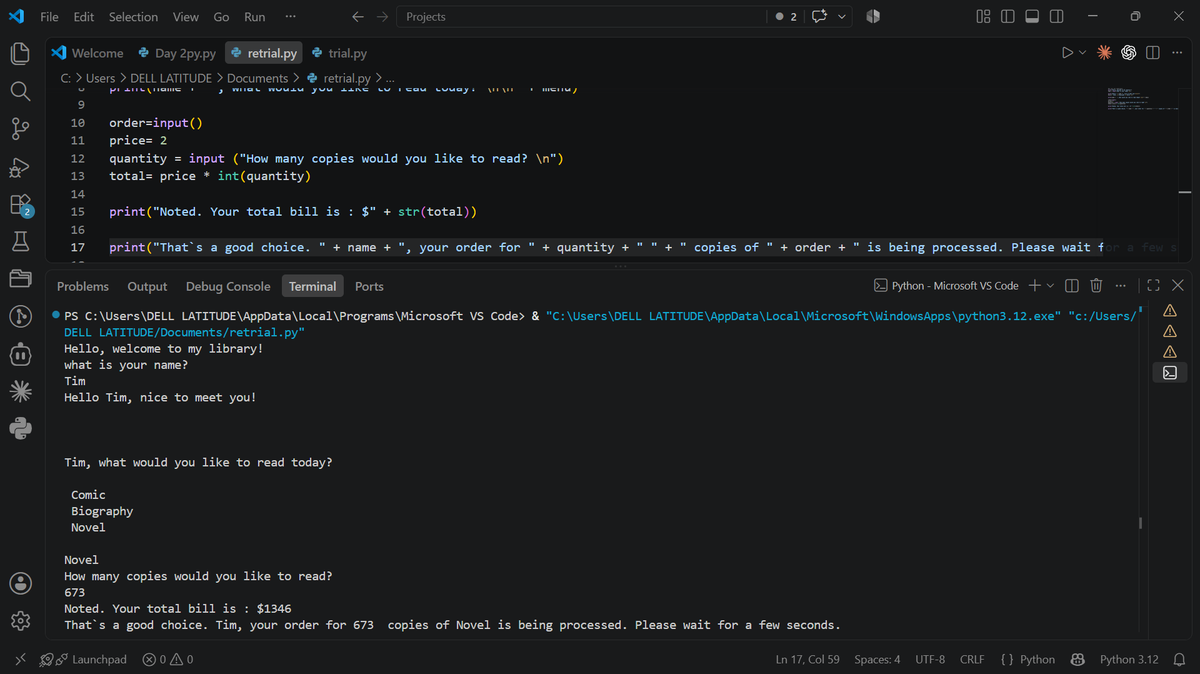Split the editor to the right
Screen dimensions: 1200x674
(x=1152, y=53)
